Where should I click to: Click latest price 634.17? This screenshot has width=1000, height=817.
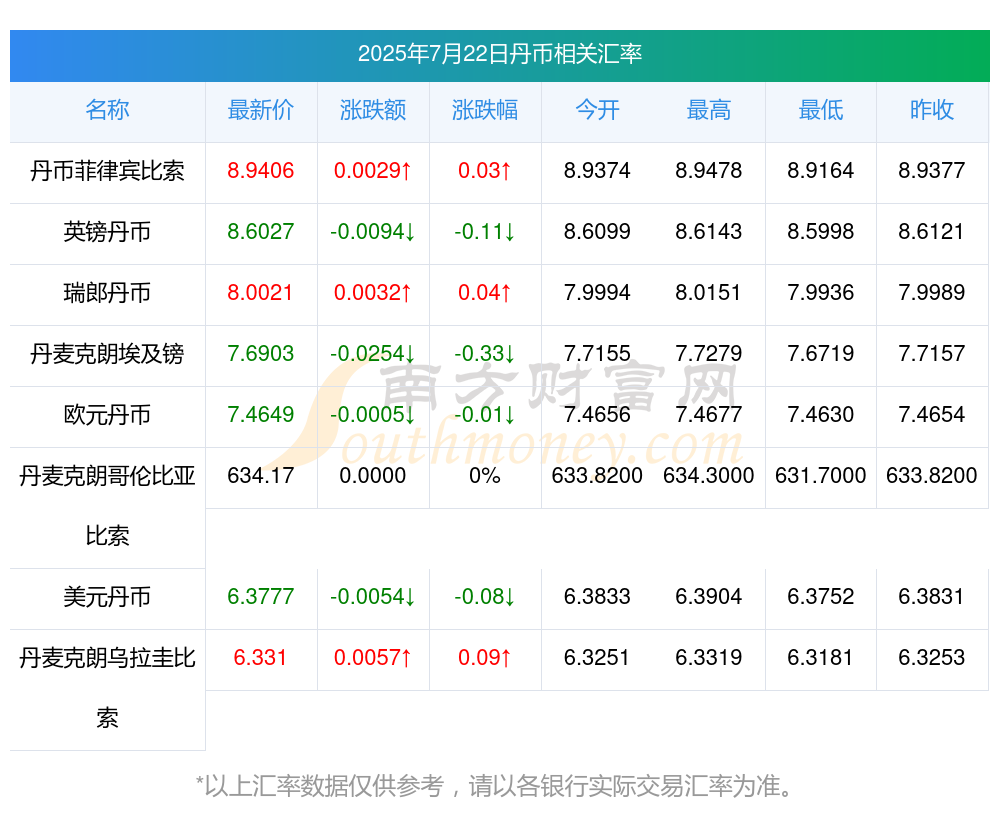point(260,475)
